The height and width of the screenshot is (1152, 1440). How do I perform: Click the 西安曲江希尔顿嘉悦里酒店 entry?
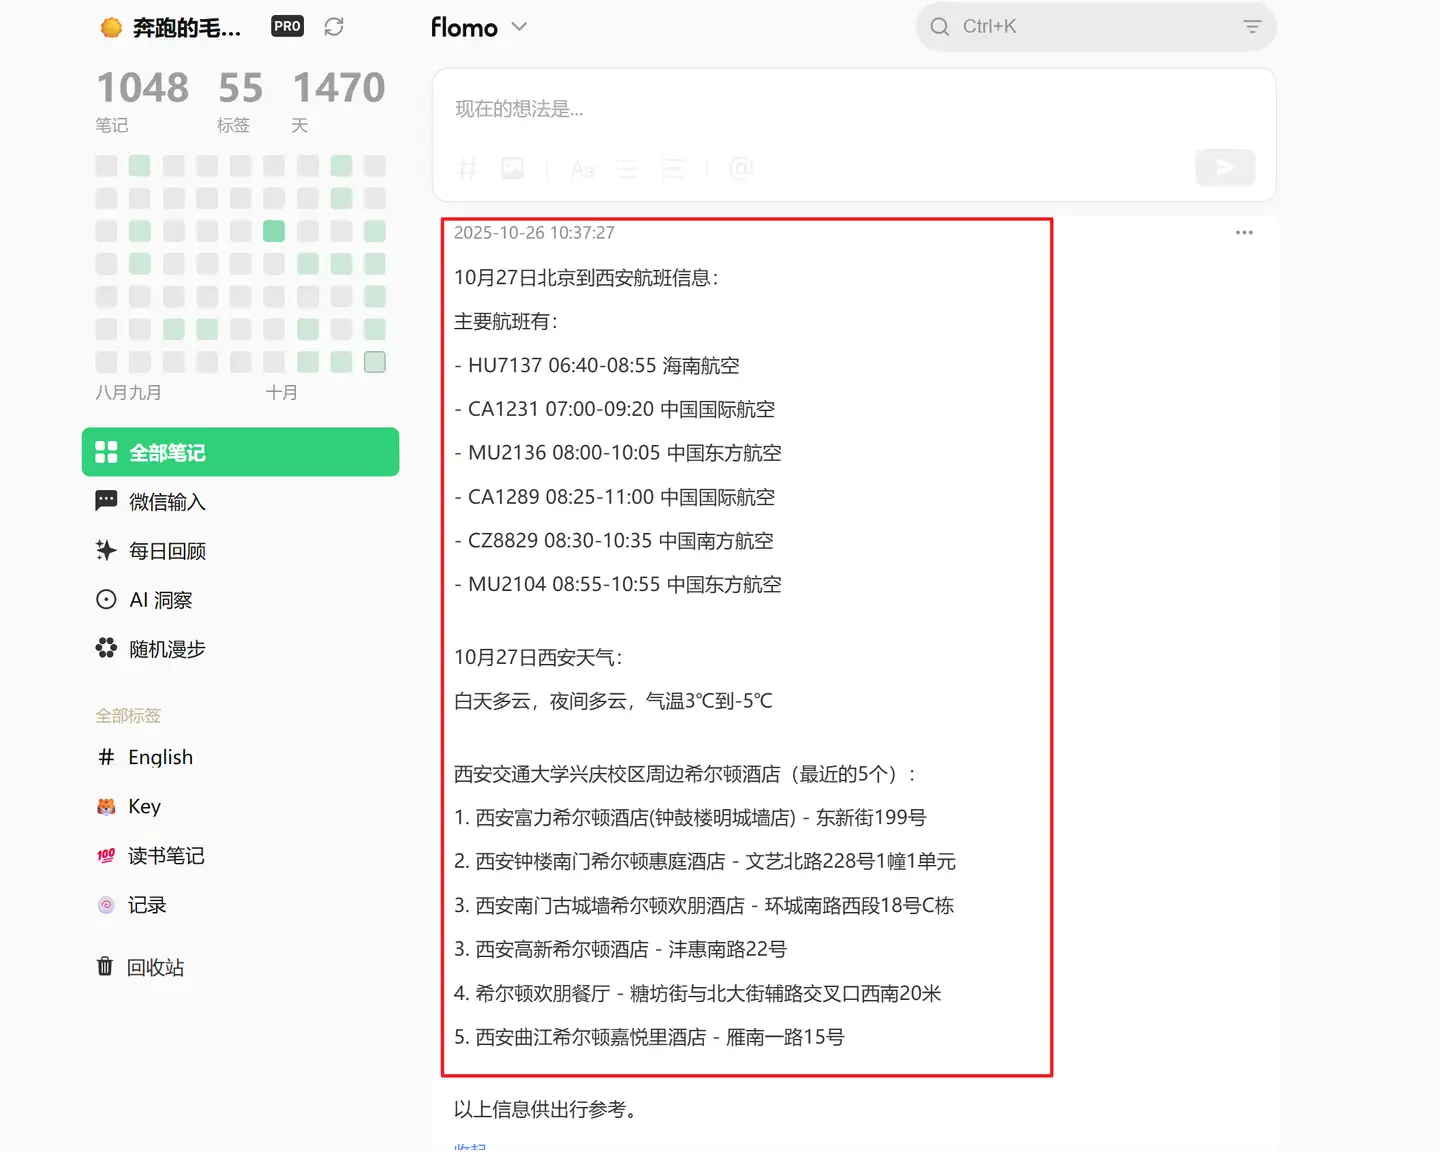(649, 1038)
